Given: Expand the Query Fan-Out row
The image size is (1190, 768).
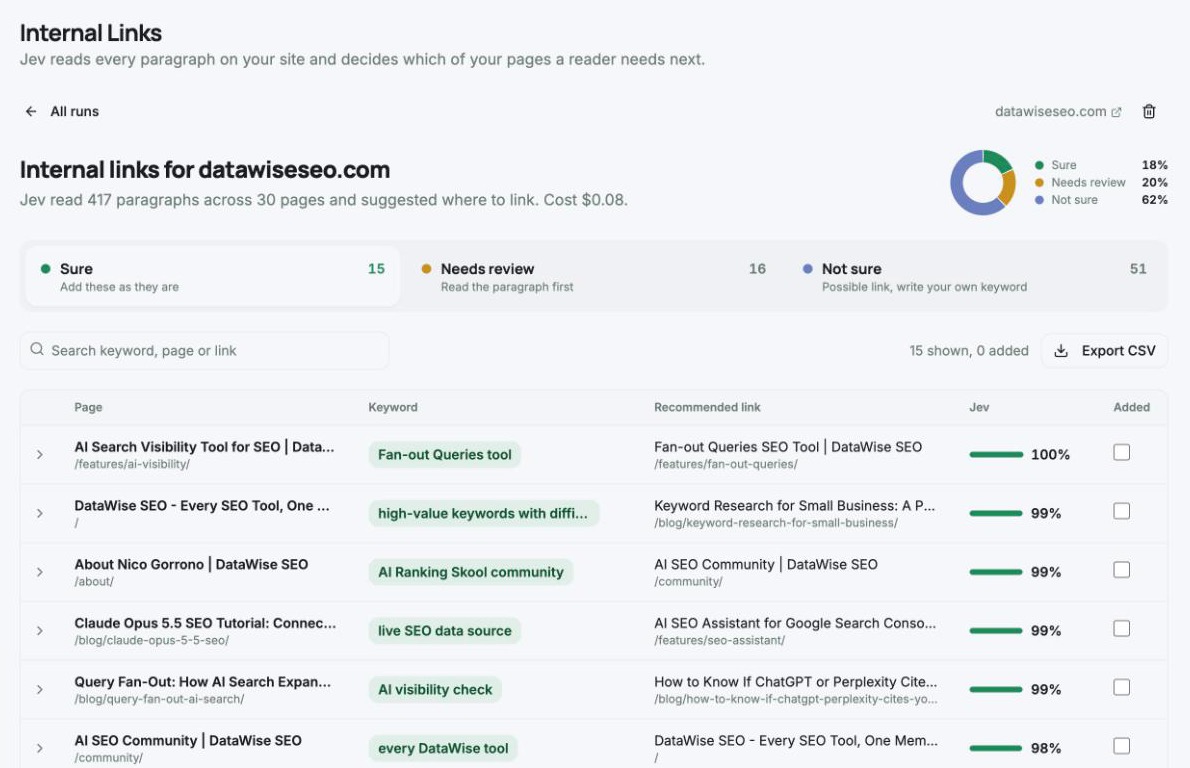Looking at the screenshot, I should (x=39, y=689).
